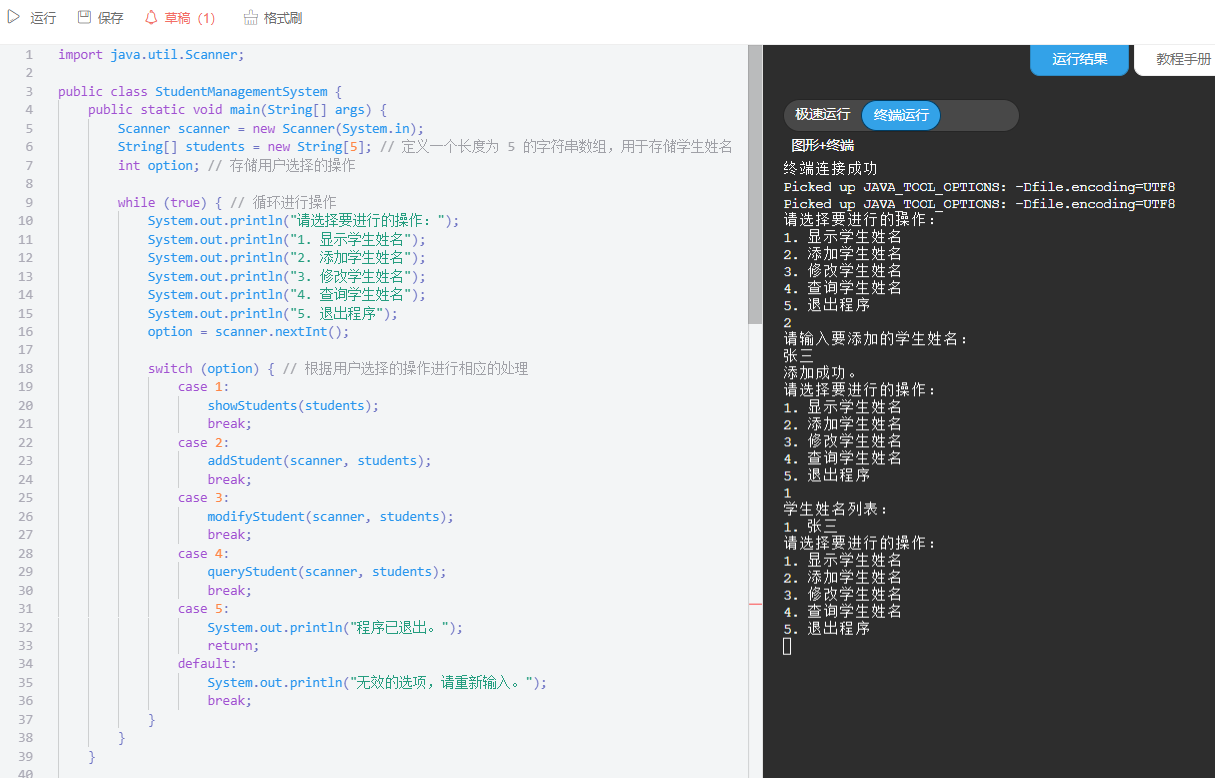This screenshot has height=778, width=1215.
Task: Click 'return;' statement in code
Action: [234, 645]
